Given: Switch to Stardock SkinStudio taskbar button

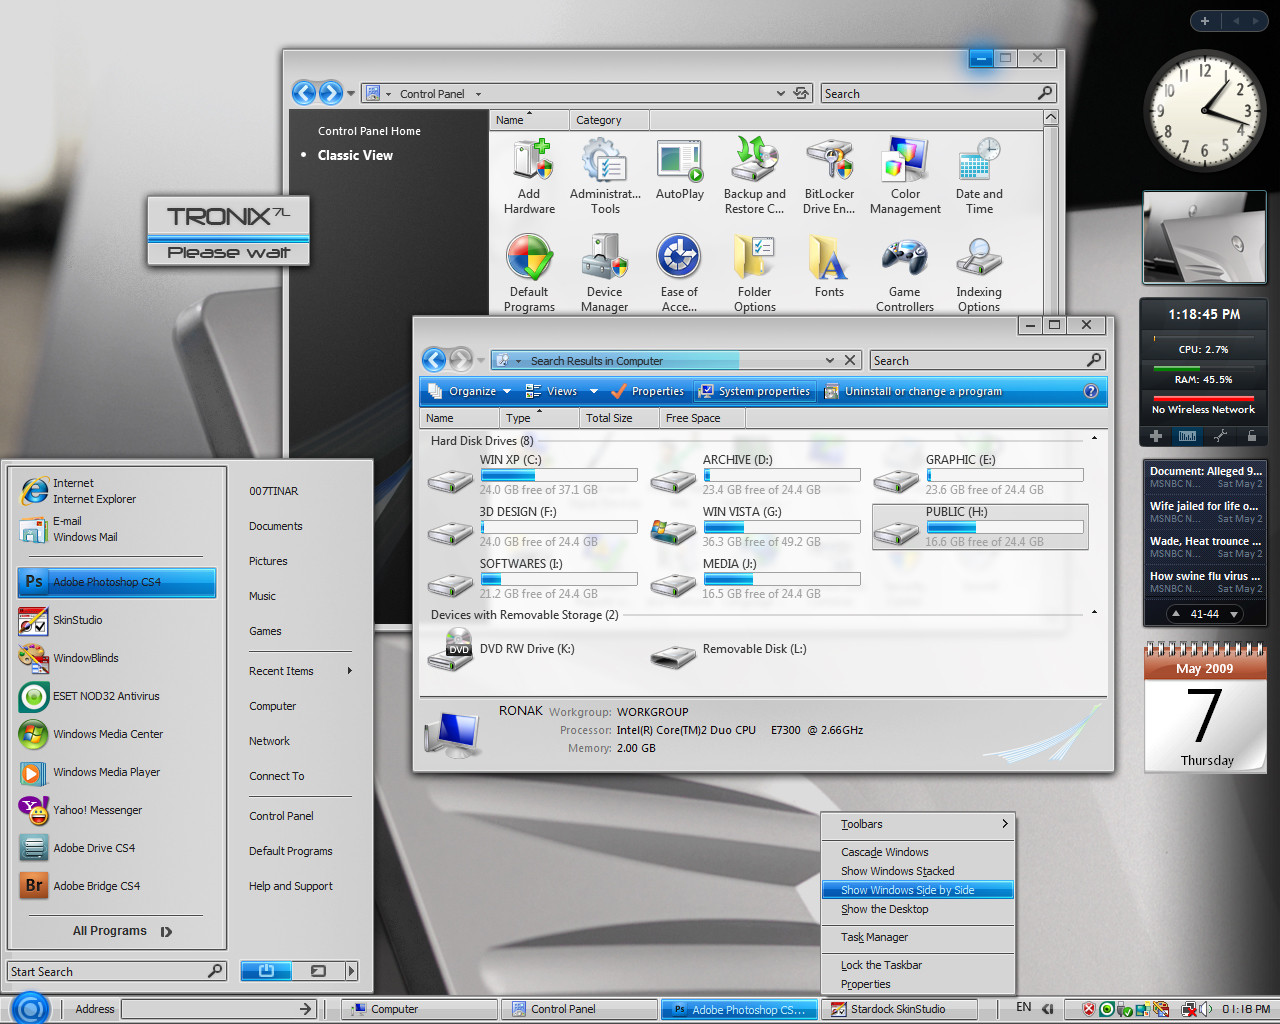Looking at the screenshot, I should click(897, 1009).
